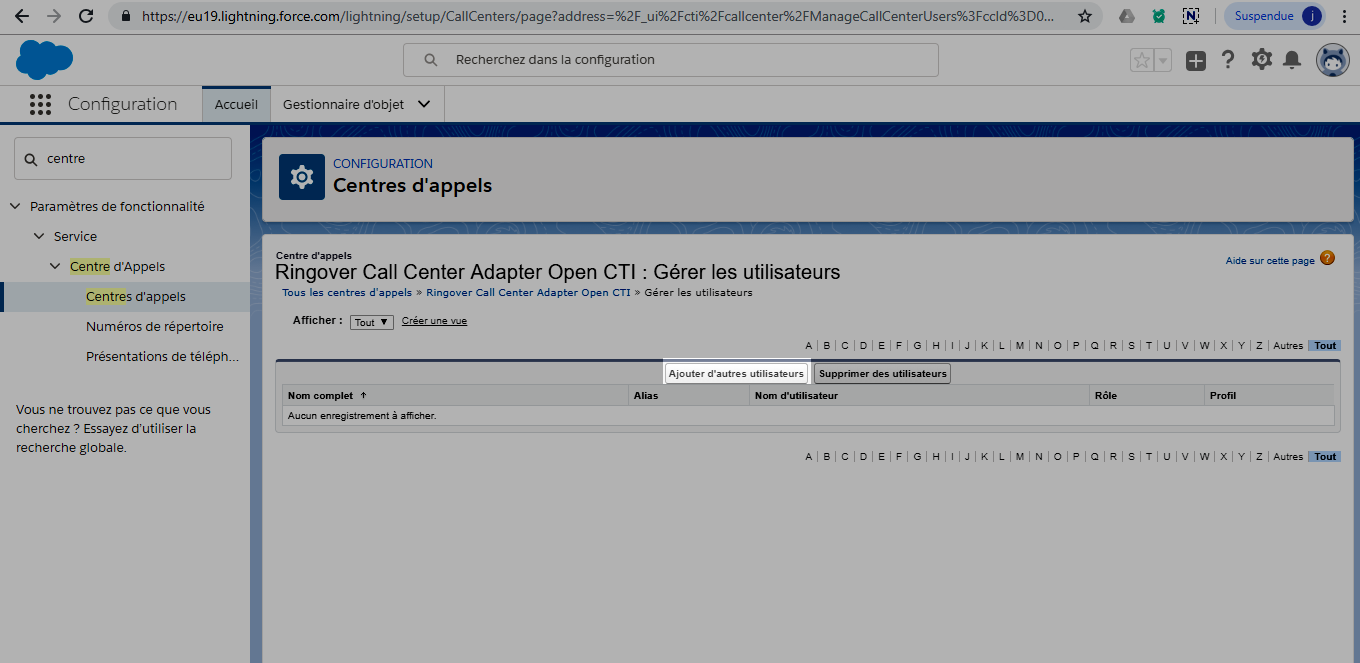Viewport: 1360px width, 663px height.
Task: Click the Ajouter d'autres utilisateurs button
Action: tap(736, 373)
